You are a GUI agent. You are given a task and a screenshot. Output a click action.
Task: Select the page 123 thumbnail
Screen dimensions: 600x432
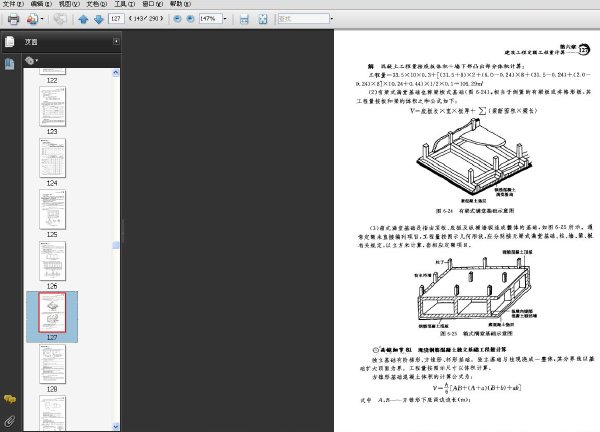pos(52,106)
